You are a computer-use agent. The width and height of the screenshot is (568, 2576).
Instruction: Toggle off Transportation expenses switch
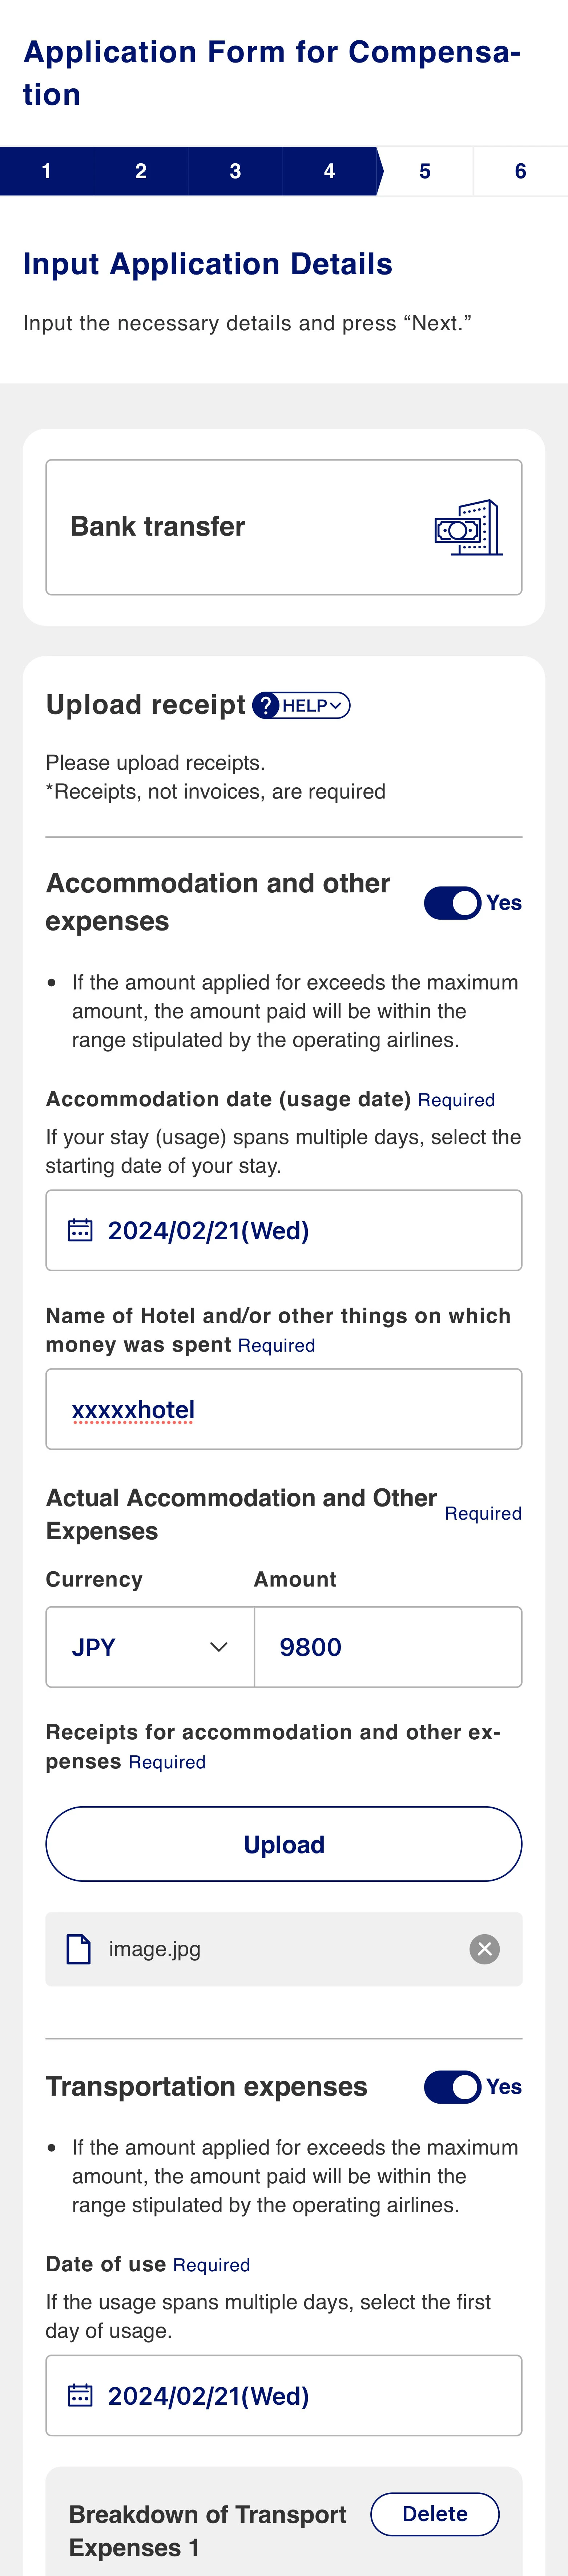click(x=453, y=2087)
